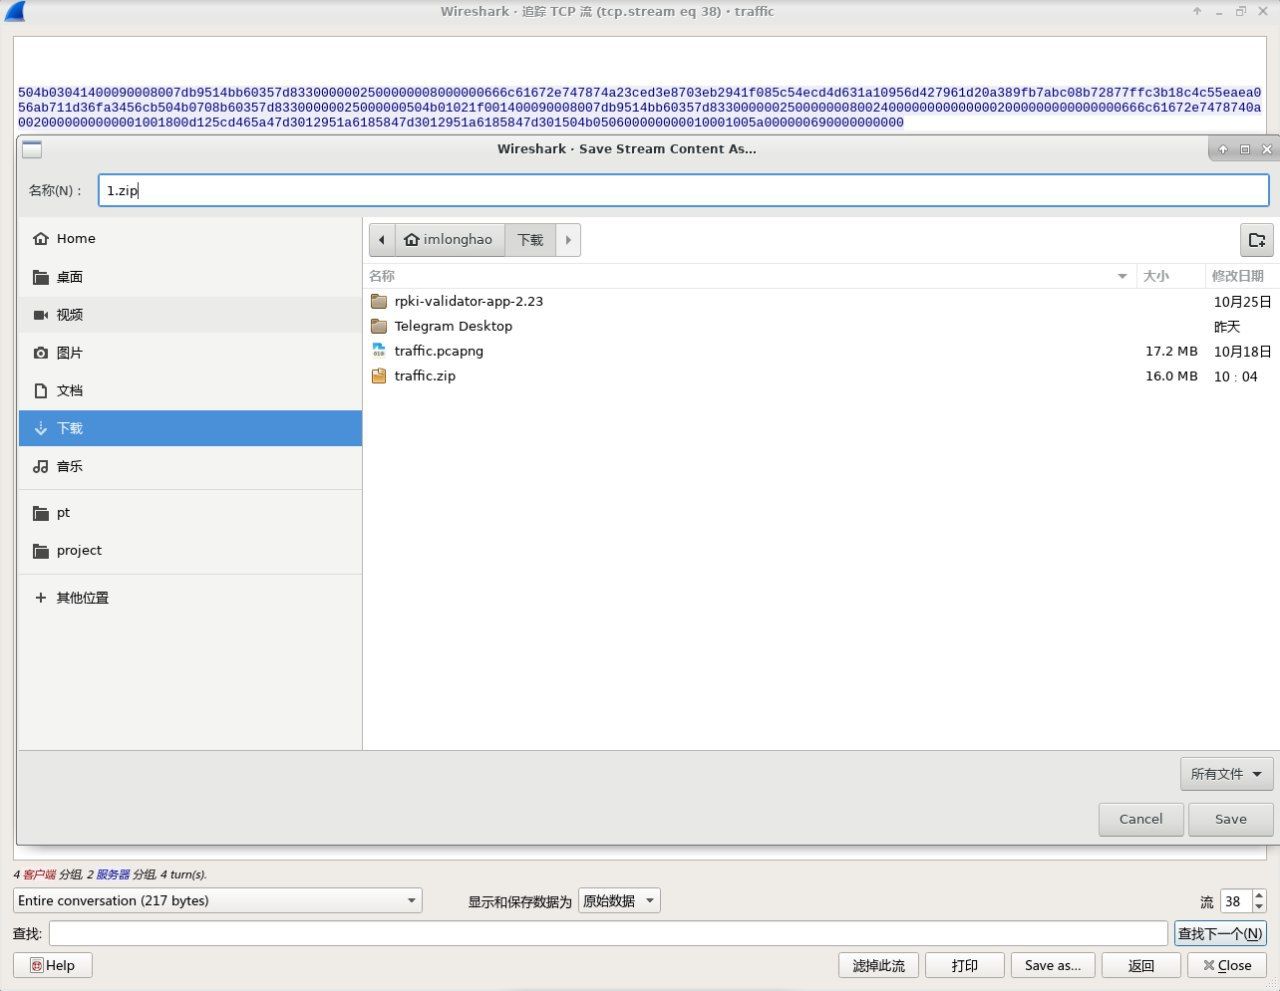Click the imlonghao path breadcrumb
This screenshot has height=991, width=1280.
(449, 240)
